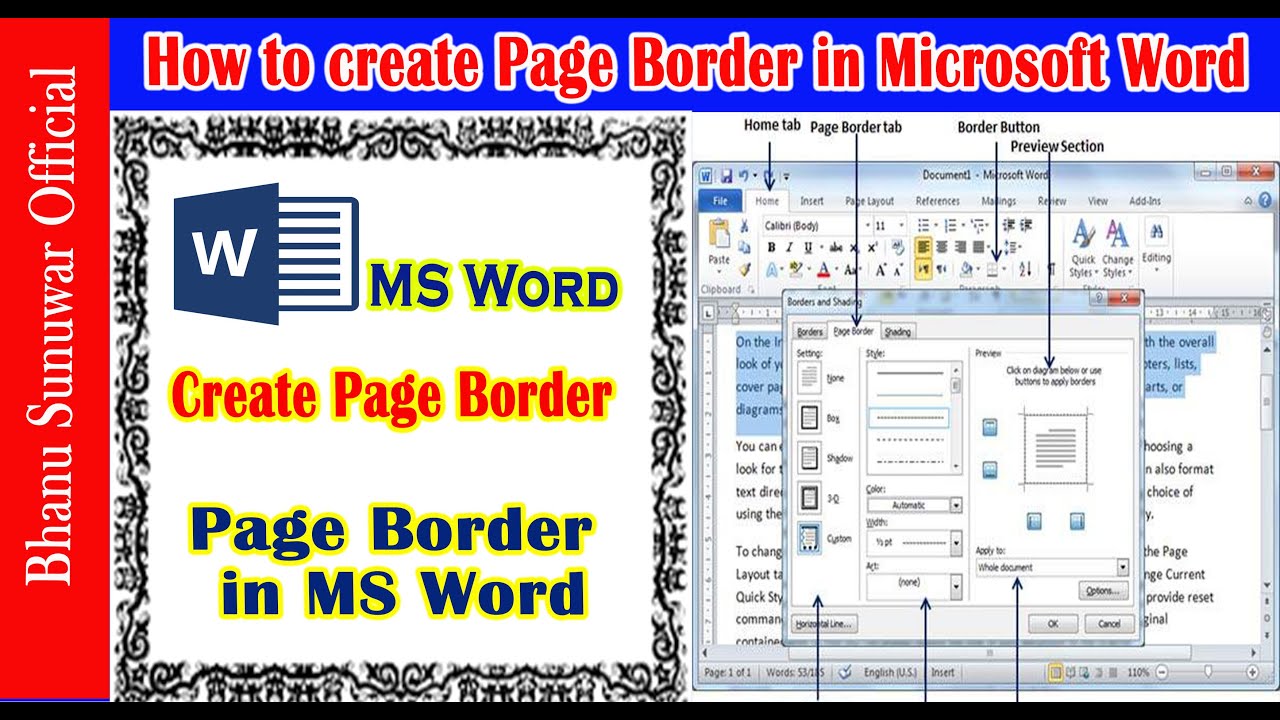Click Cancel in Borders and Shading dialog
Viewport: 1280px width, 720px height.
click(1110, 623)
